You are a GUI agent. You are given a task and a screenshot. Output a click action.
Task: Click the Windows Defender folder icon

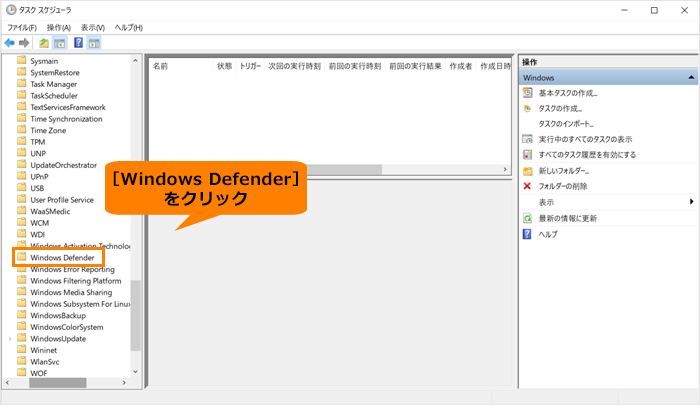(21, 257)
